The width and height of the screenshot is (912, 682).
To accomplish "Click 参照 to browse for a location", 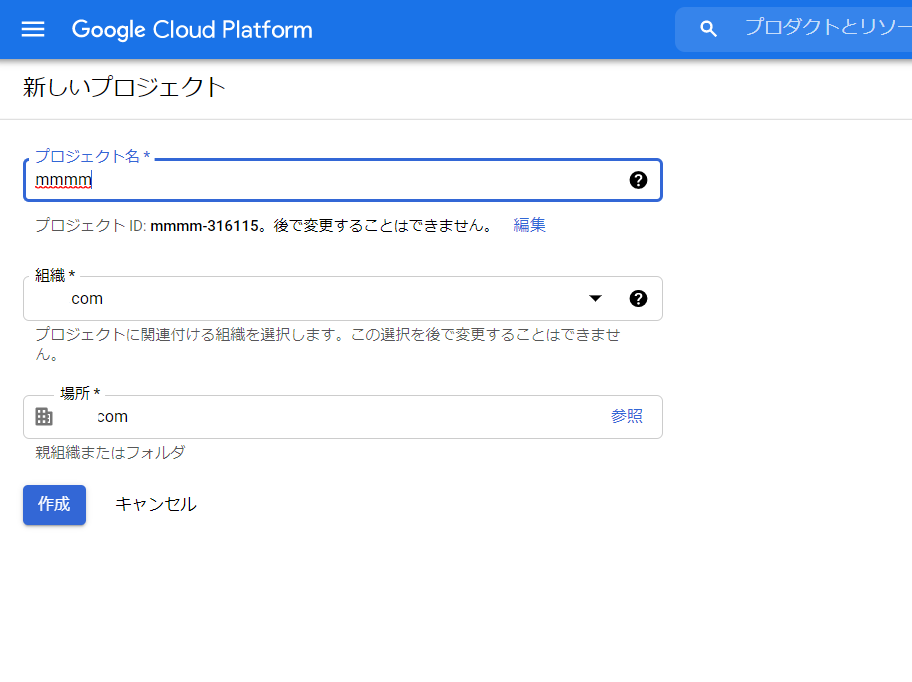I will point(627,416).
